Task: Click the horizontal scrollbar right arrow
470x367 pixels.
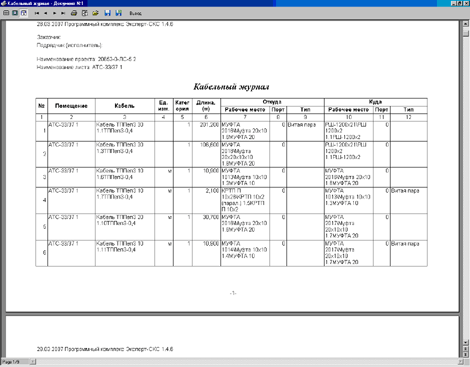Action: [460, 362]
